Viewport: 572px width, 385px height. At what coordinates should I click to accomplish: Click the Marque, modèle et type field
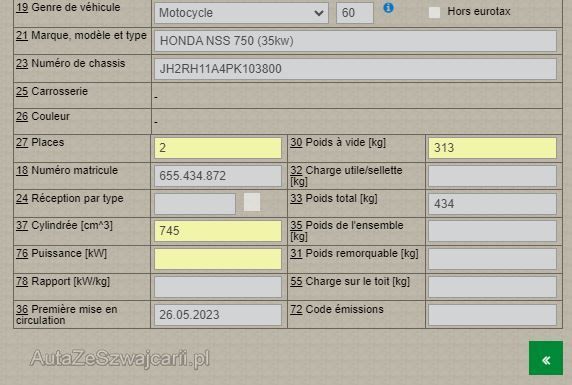tap(355, 41)
